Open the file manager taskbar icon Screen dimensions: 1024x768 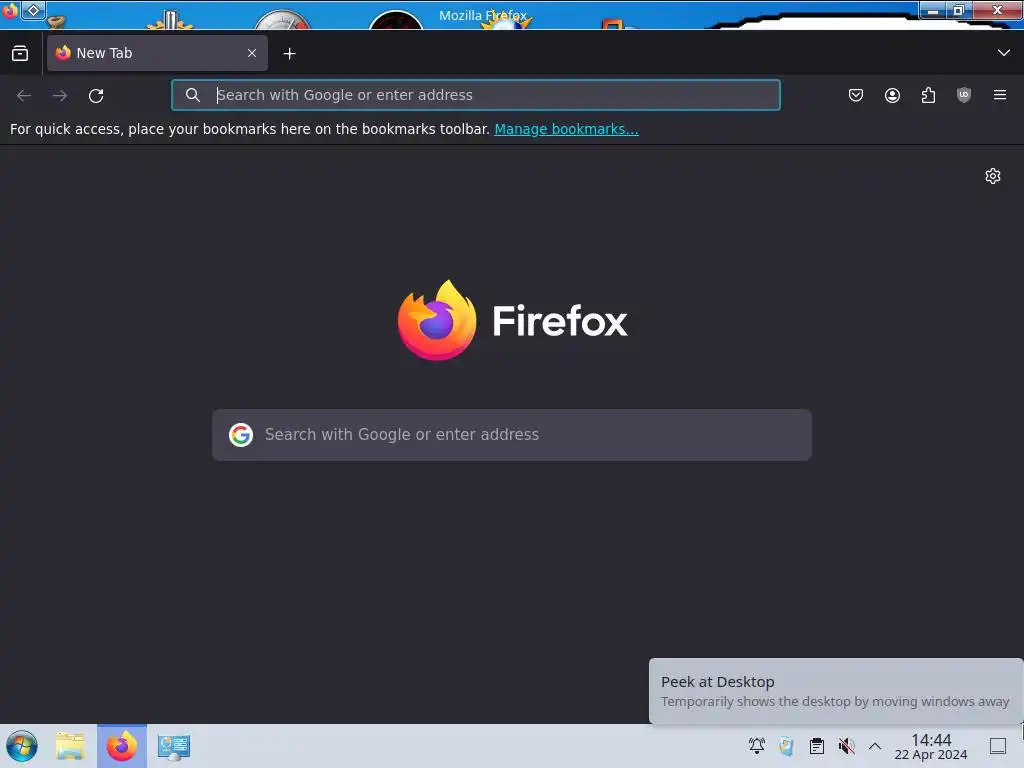tap(70, 746)
